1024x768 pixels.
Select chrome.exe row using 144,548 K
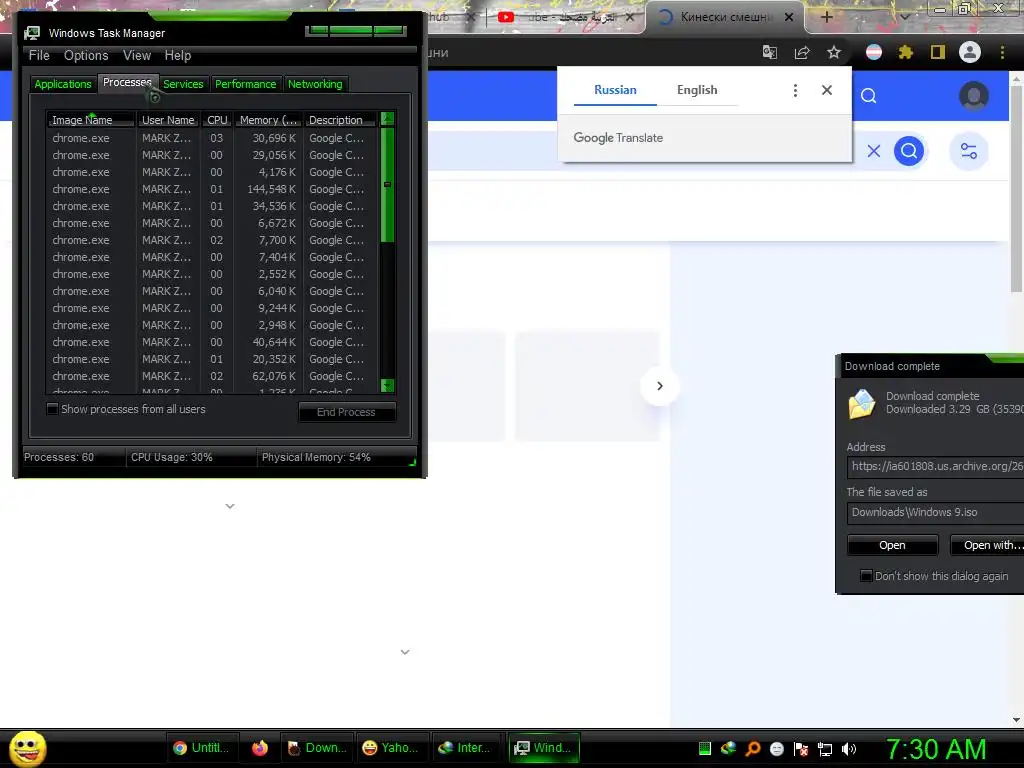212,189
